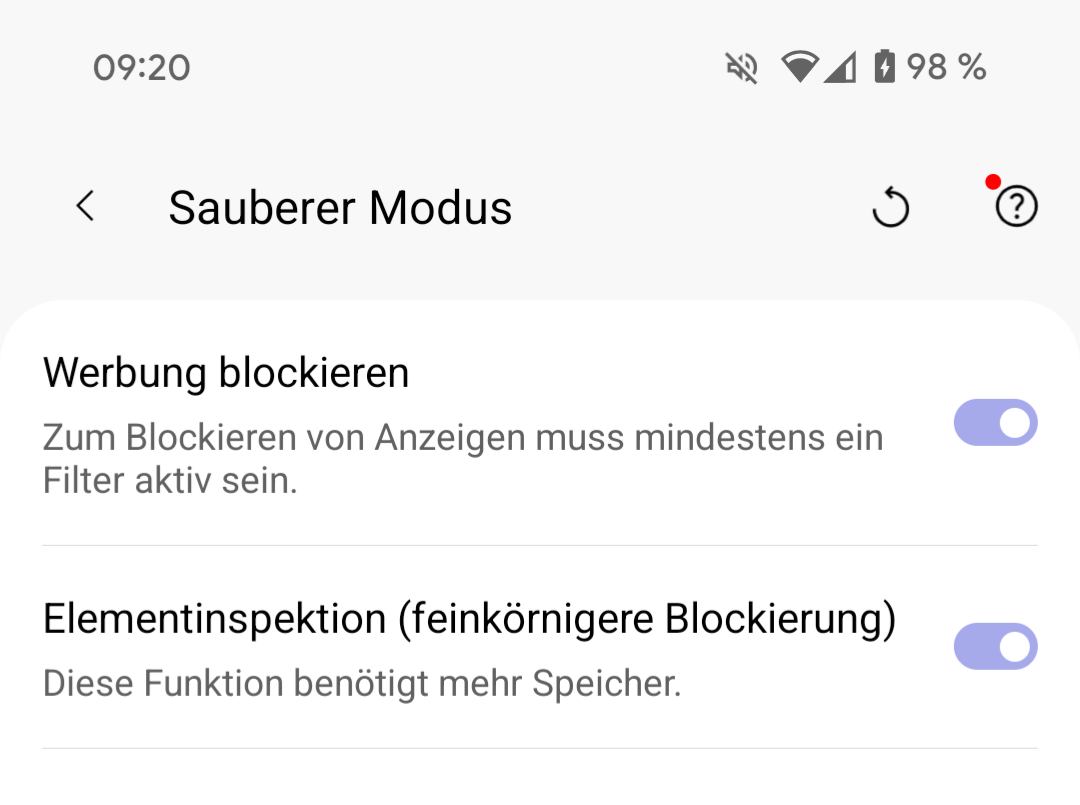Tap the charging battery icon
1080x805 pixels.
click(x=884, y=67)
